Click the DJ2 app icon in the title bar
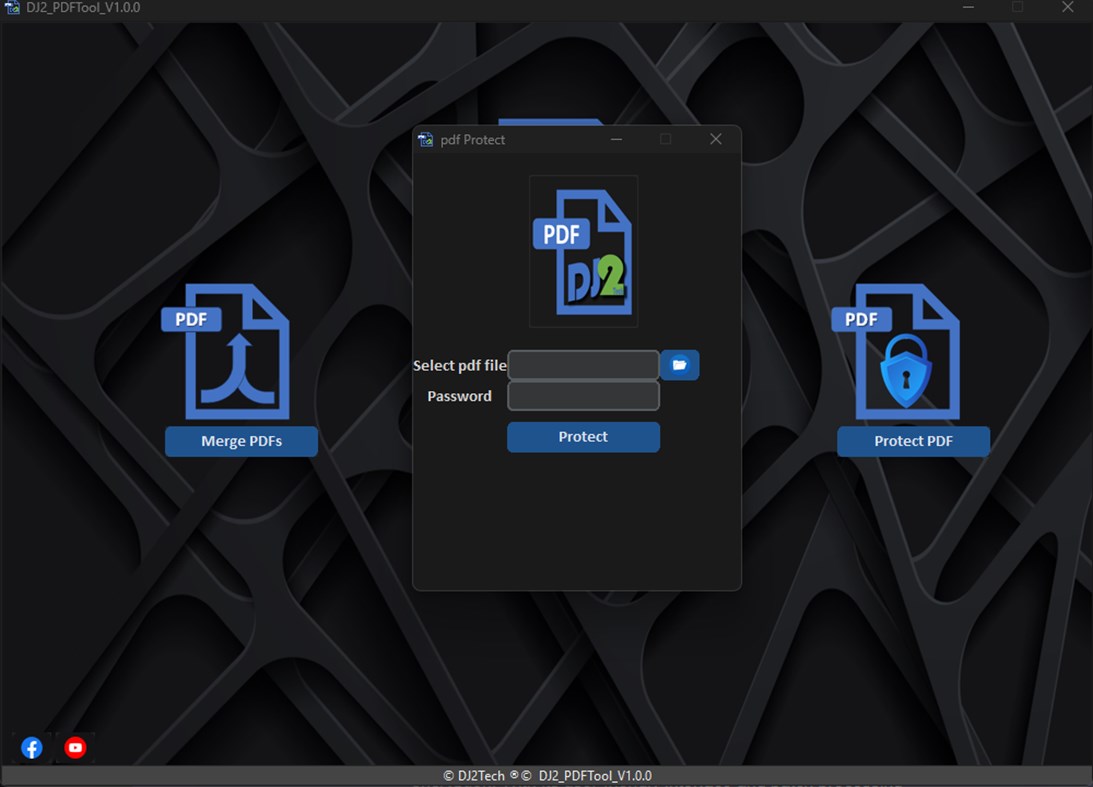1093x787 pixels. 10,7
